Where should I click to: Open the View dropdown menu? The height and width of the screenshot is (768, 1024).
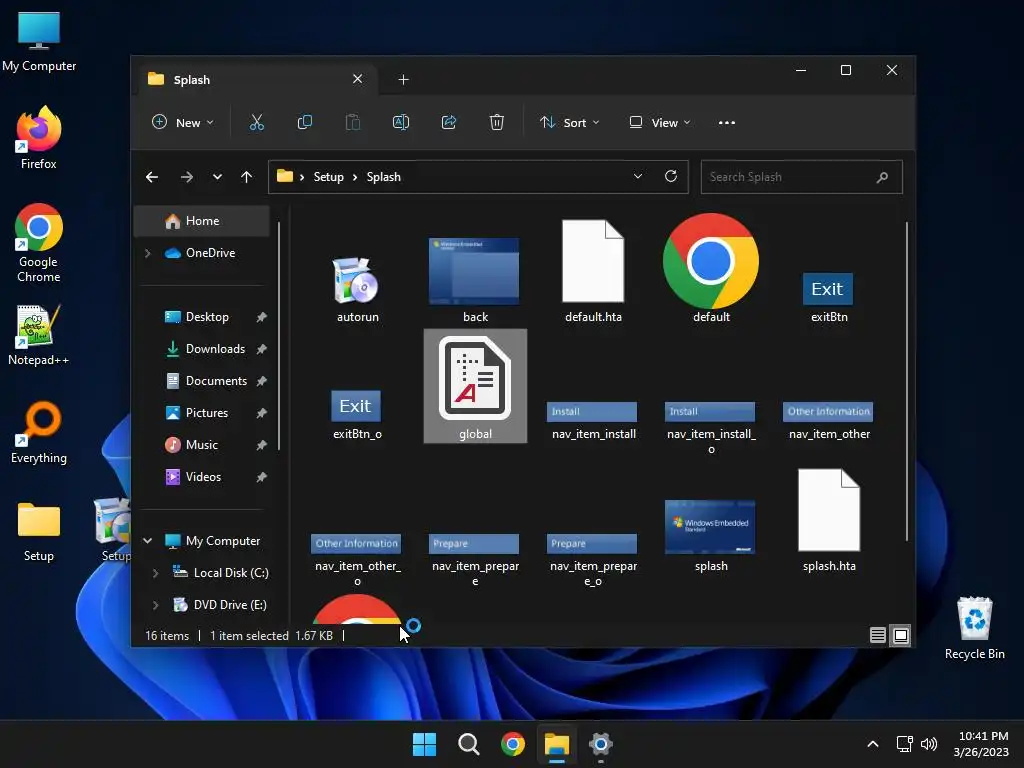coord(660,122)
